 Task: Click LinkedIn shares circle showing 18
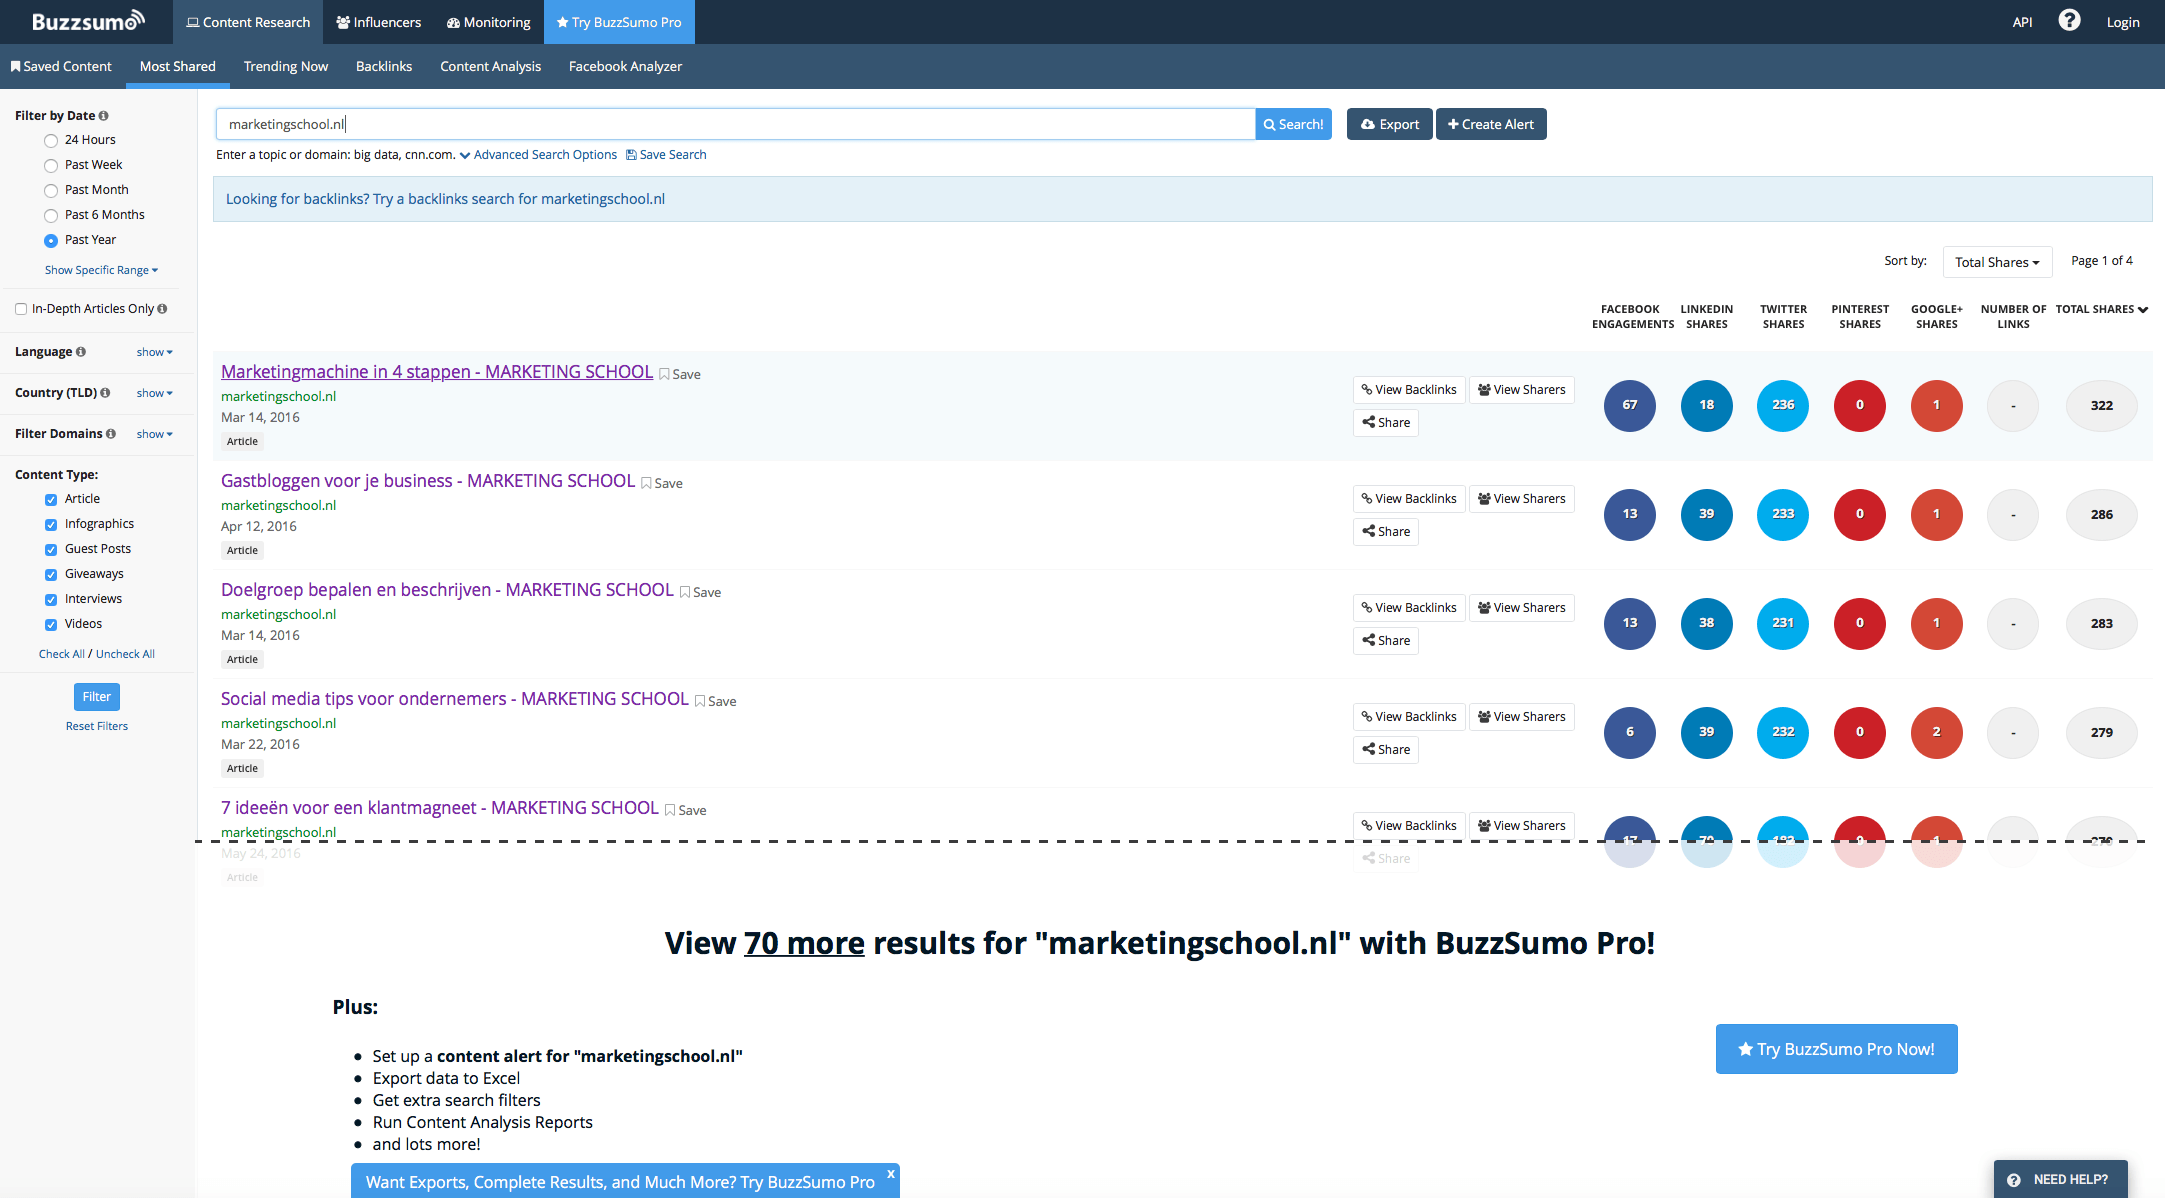pos(1706,405)
